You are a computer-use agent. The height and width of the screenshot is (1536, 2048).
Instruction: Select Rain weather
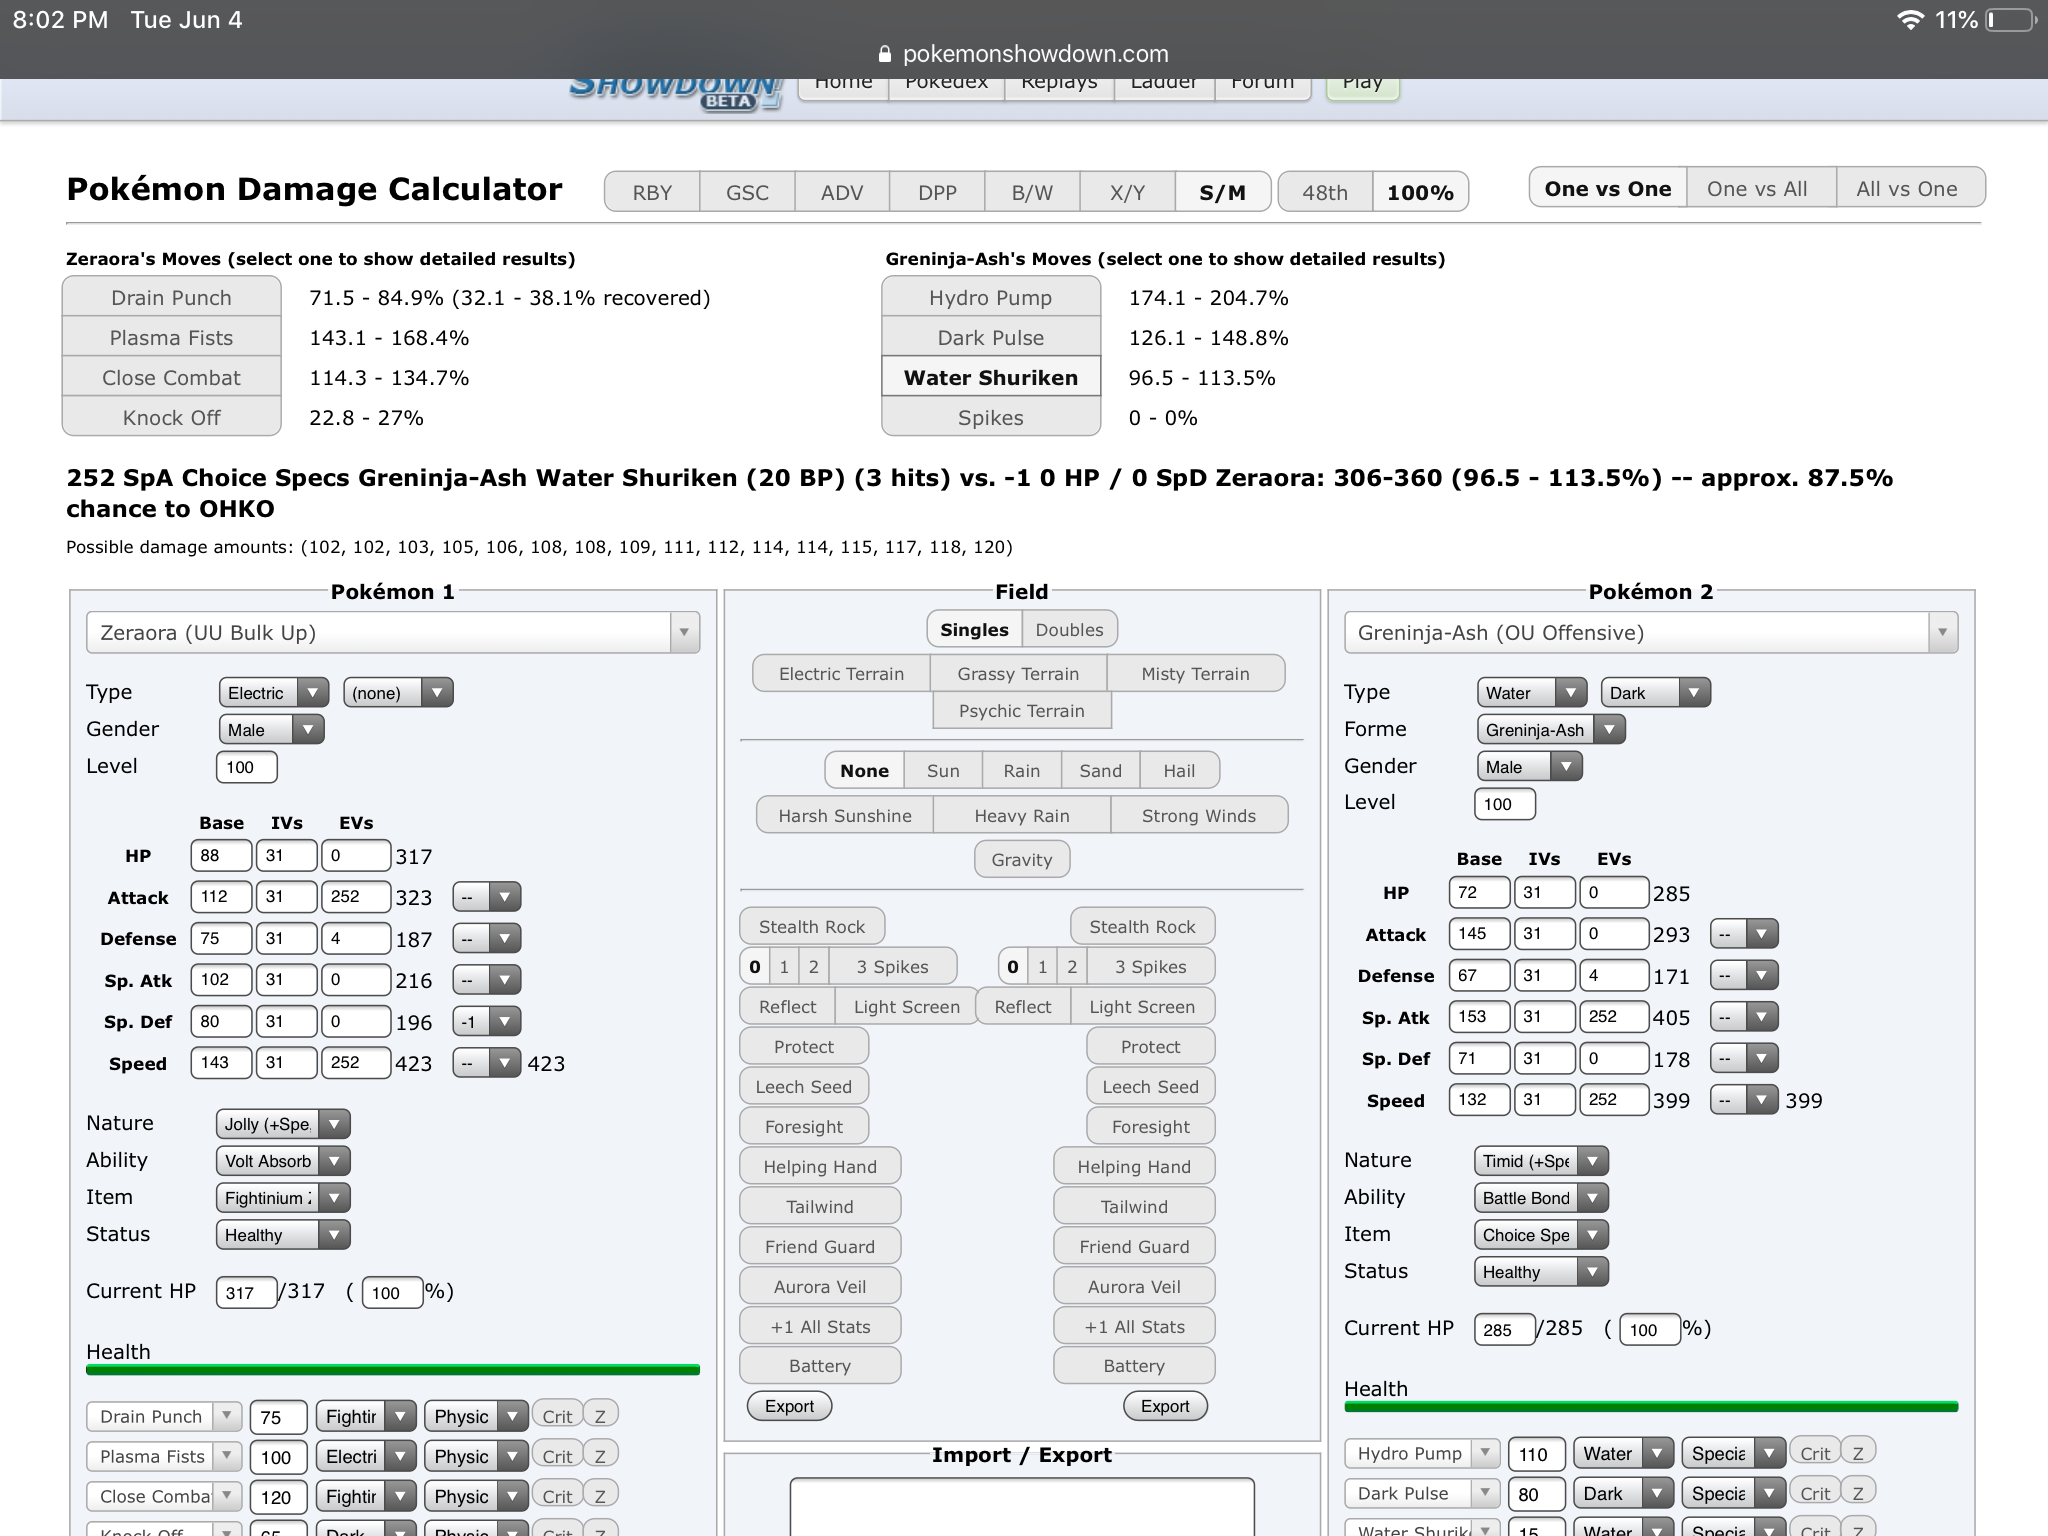coord(1022,770)
